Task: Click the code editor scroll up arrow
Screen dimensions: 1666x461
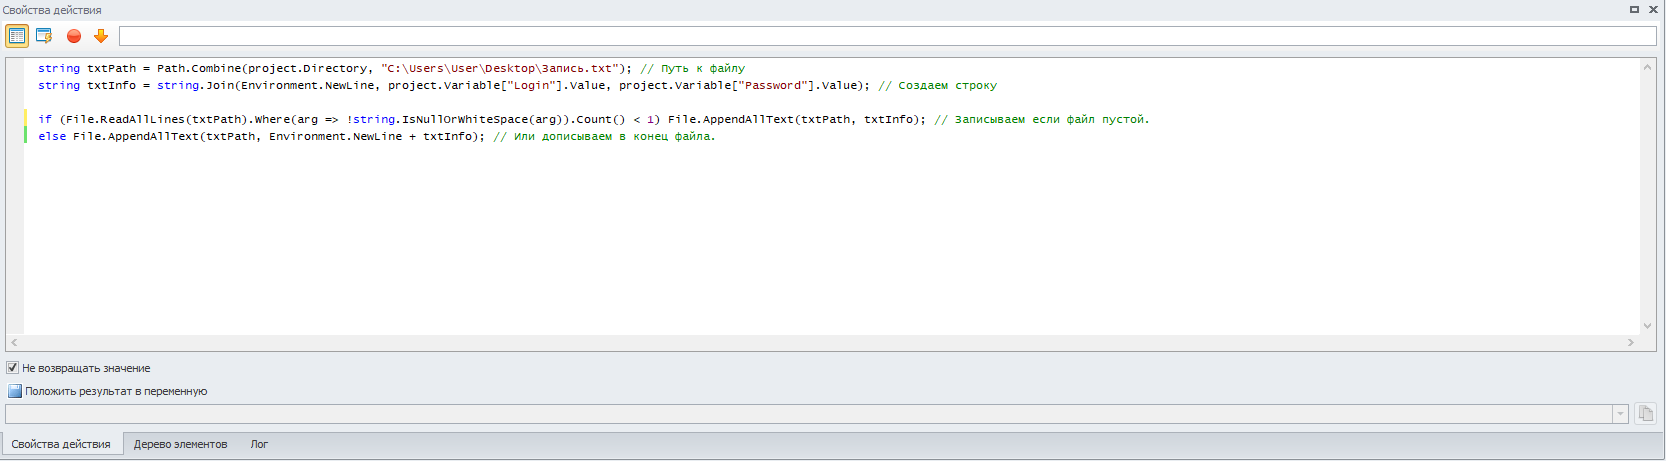Action: coord(1647,67)
